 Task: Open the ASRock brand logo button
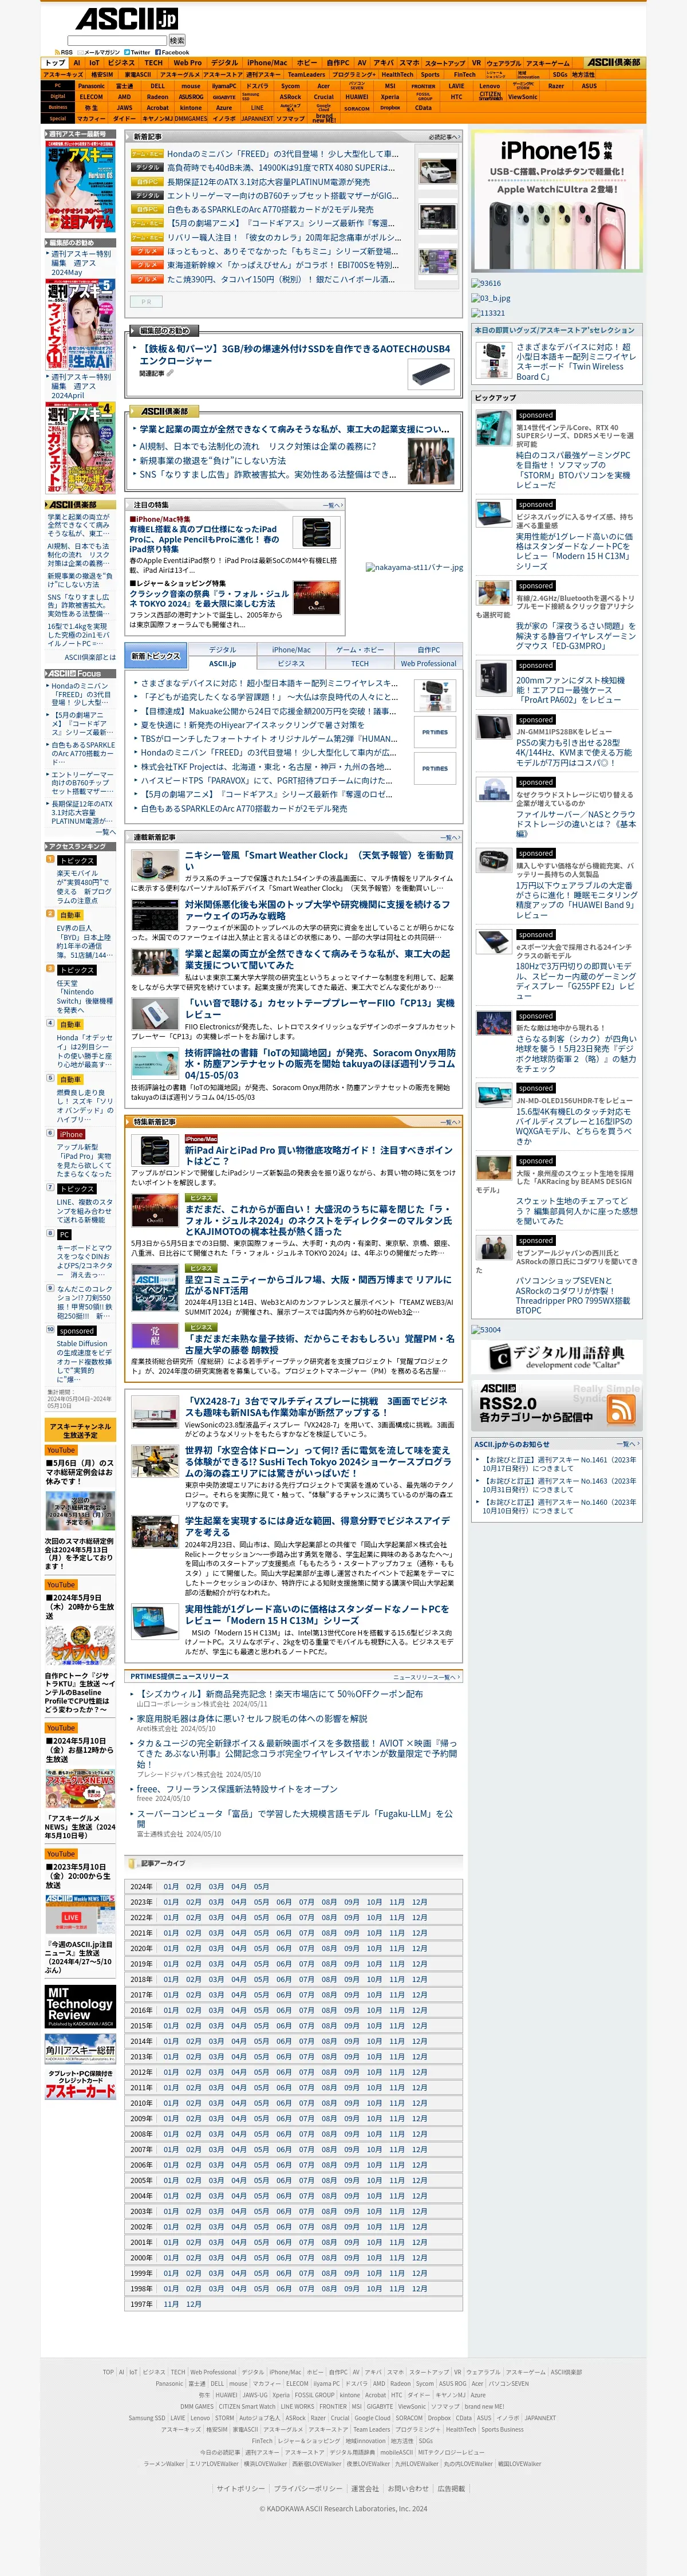pos(290,97)
